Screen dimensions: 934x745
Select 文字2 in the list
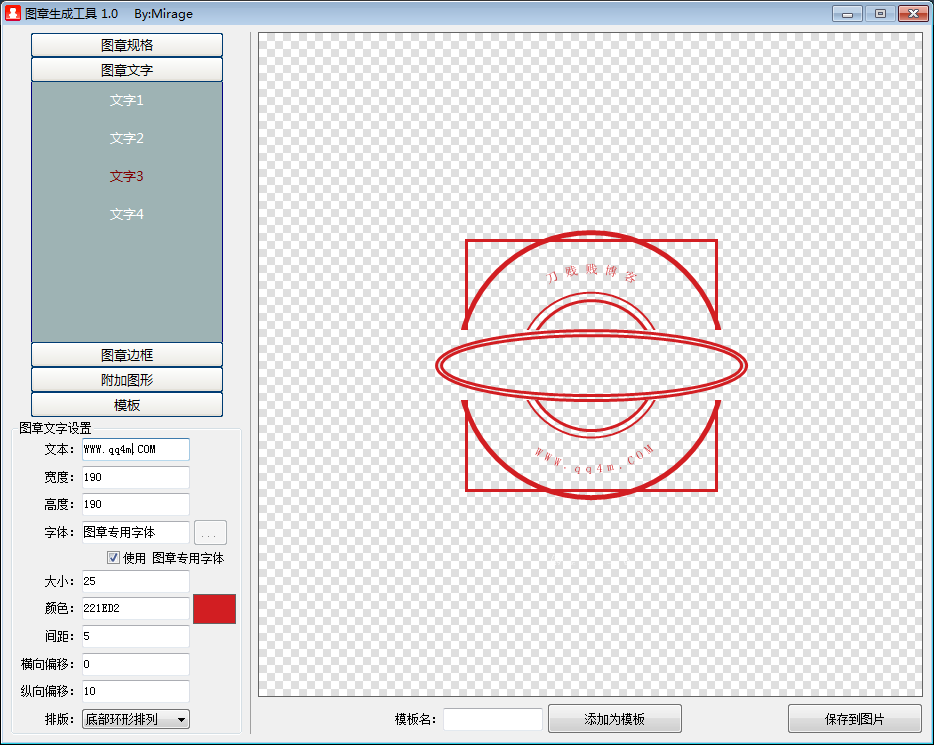coord(126,138)
